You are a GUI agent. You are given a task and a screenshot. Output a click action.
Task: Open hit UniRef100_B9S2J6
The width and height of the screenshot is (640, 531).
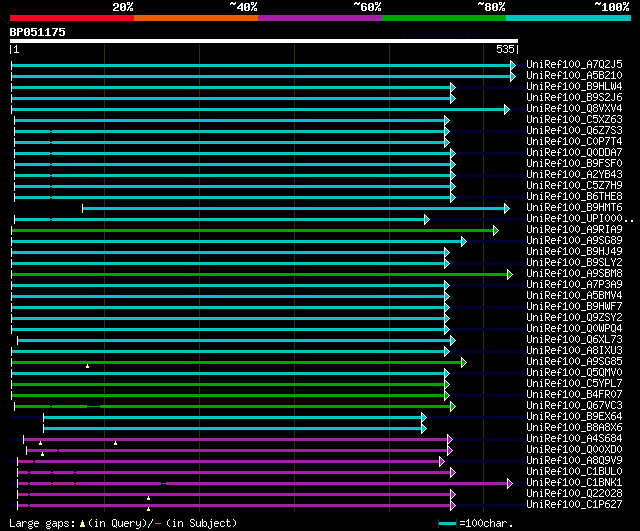[x=574, y=98]
